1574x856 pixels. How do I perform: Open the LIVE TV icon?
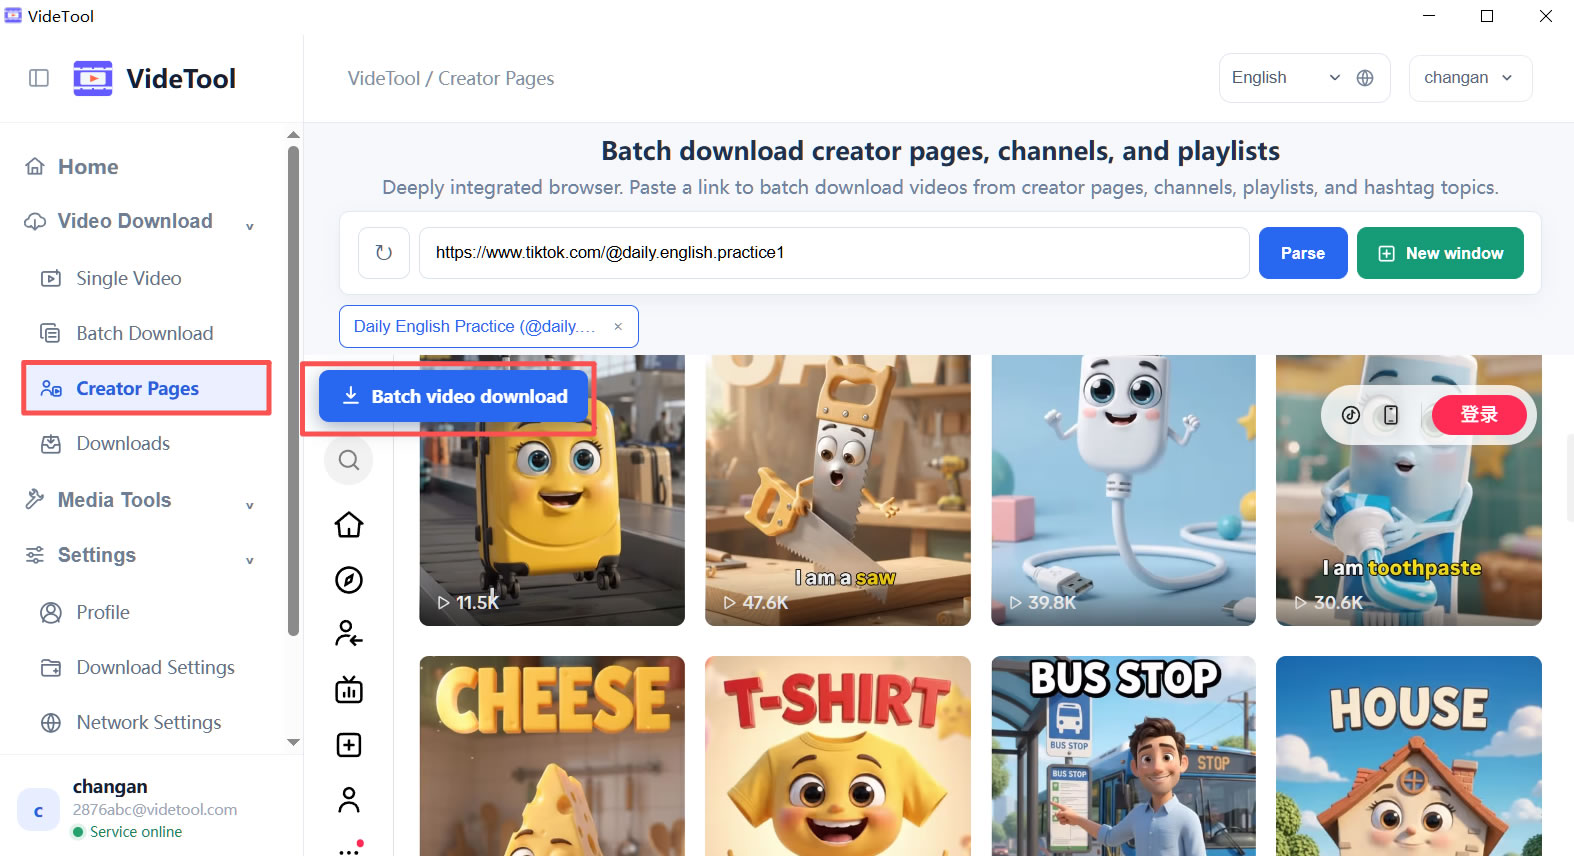click(x=349, y=689)
